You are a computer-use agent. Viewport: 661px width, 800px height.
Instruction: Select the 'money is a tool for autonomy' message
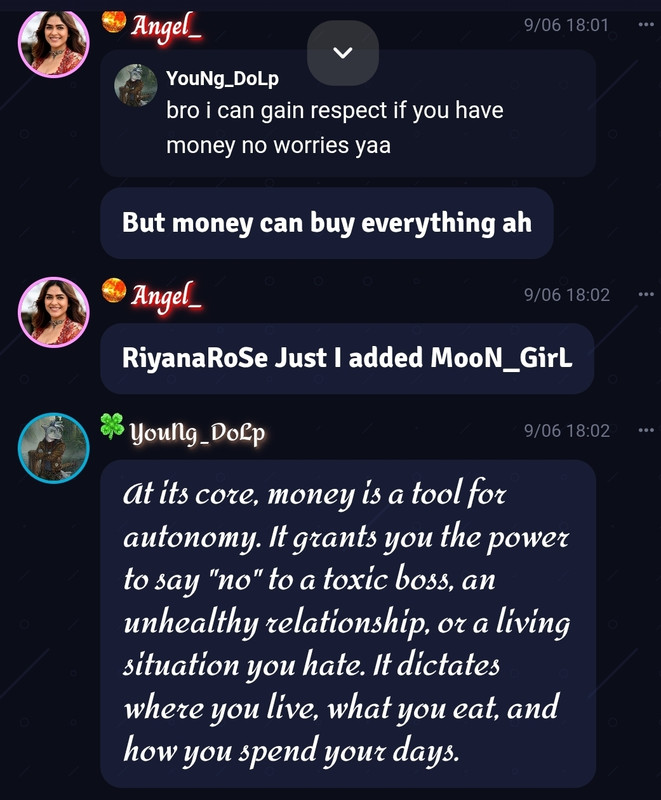click(x=348, y=623)
